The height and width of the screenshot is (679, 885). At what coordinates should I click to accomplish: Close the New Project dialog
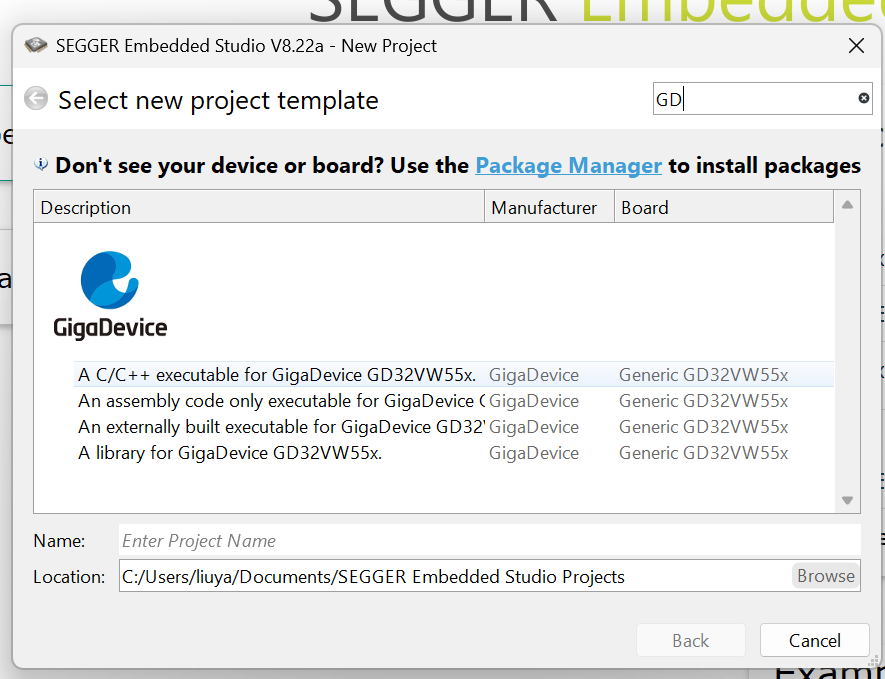tap(856, 46)
